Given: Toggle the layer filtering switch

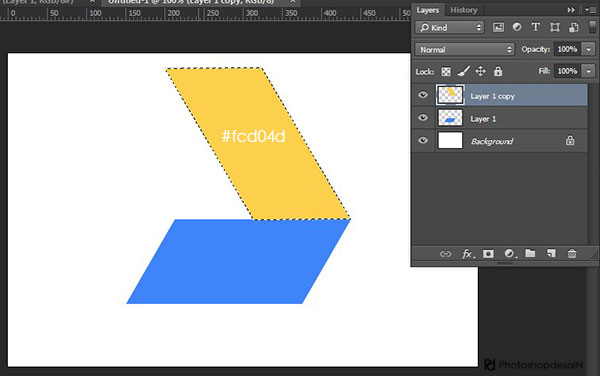Looking at the screenshot, I should pyautogui.click(x=592, y=27).
